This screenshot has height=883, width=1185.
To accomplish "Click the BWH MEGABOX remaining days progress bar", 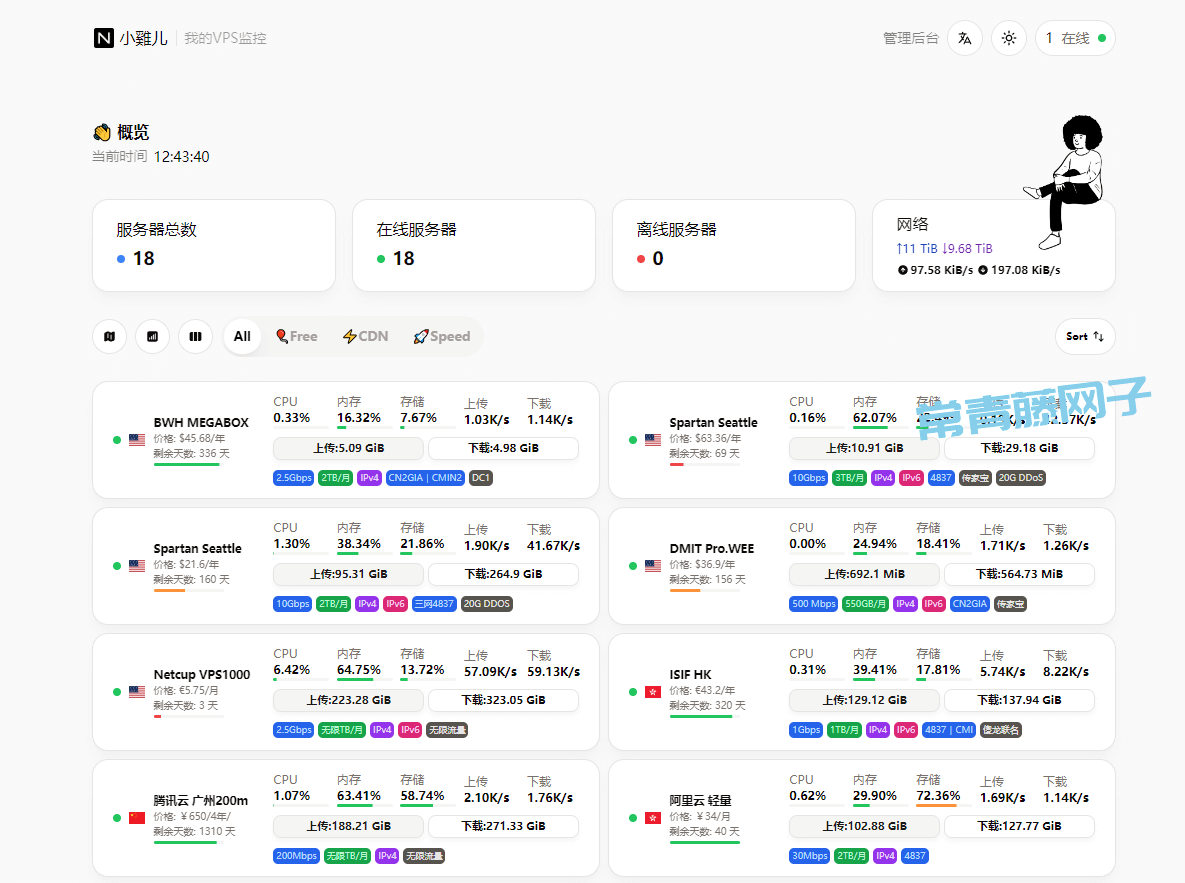I will 189,464.
